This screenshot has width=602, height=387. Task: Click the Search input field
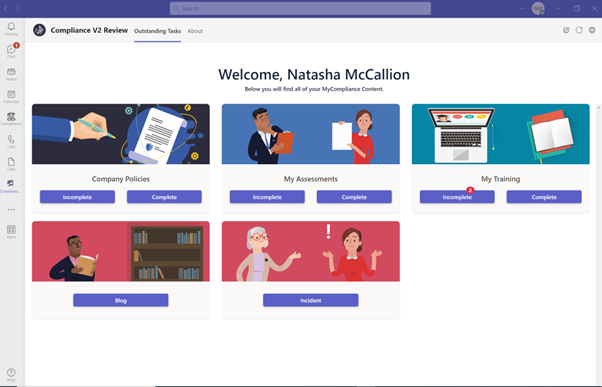300,8
